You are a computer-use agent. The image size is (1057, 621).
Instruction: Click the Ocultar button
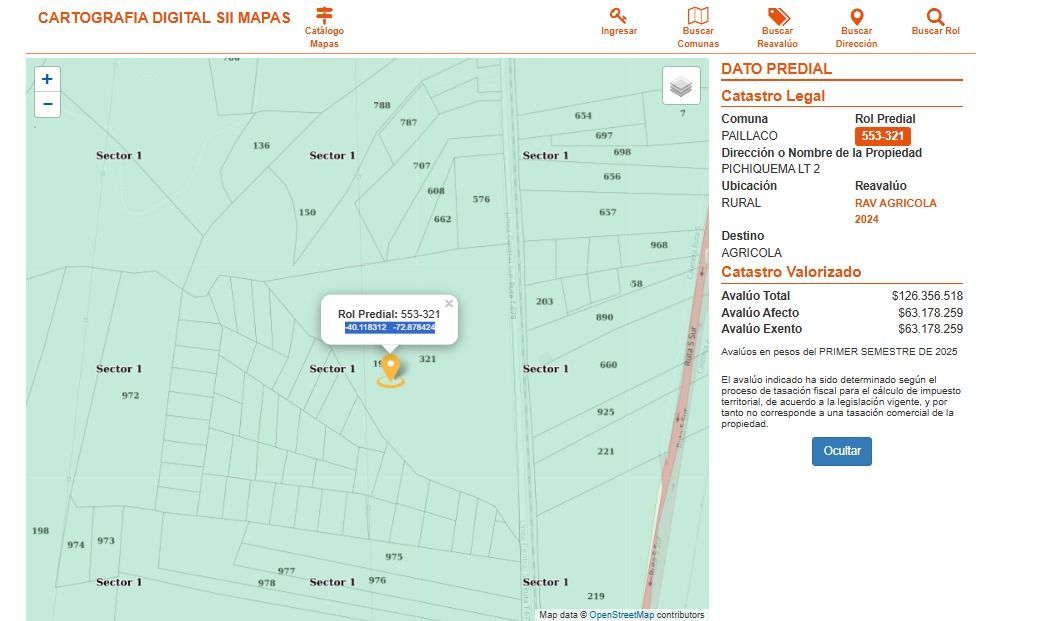(x=841, y=451)
